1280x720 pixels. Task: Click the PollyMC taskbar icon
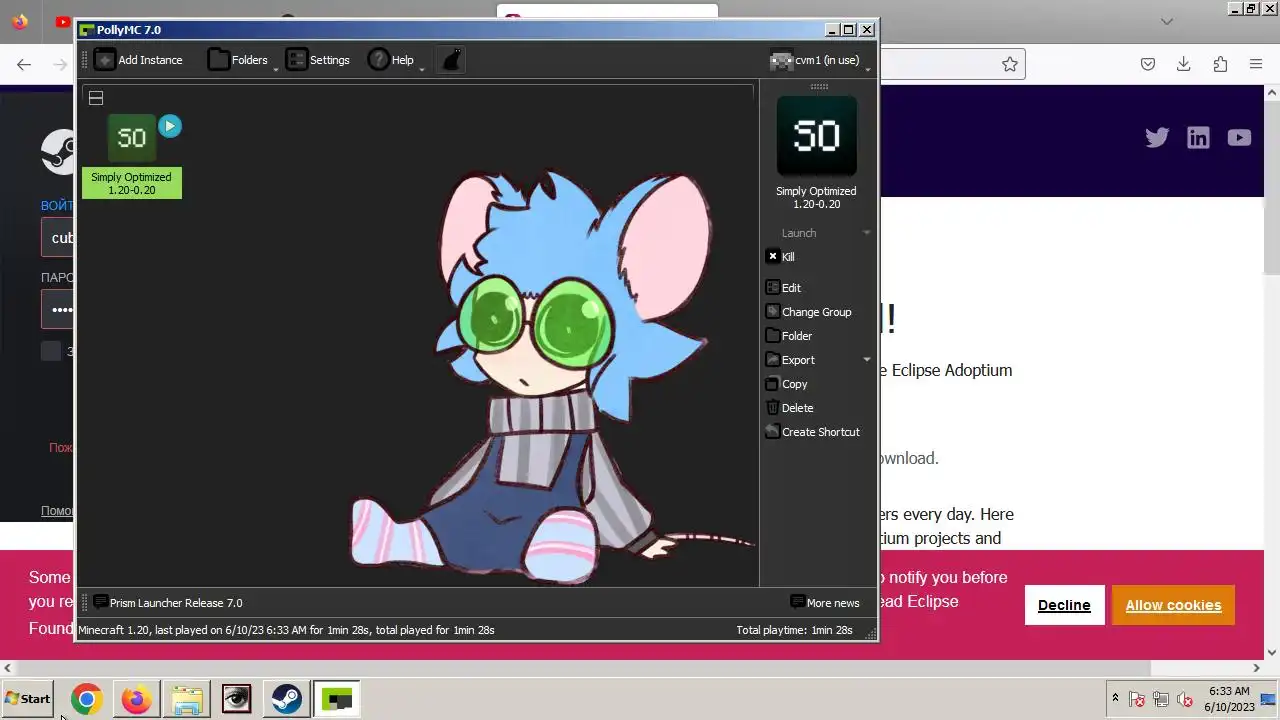(336, 699)
